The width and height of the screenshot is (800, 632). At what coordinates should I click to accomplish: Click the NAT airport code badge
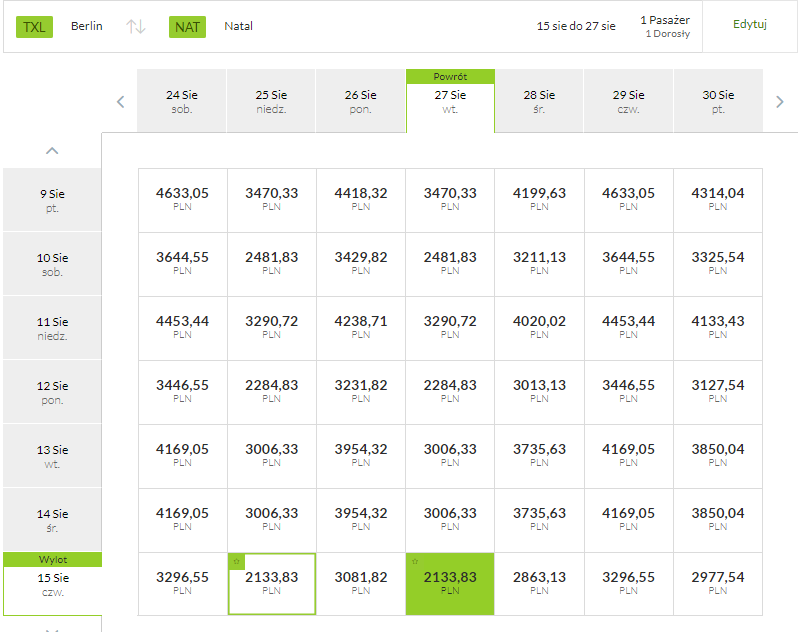[x=187, y=27]
